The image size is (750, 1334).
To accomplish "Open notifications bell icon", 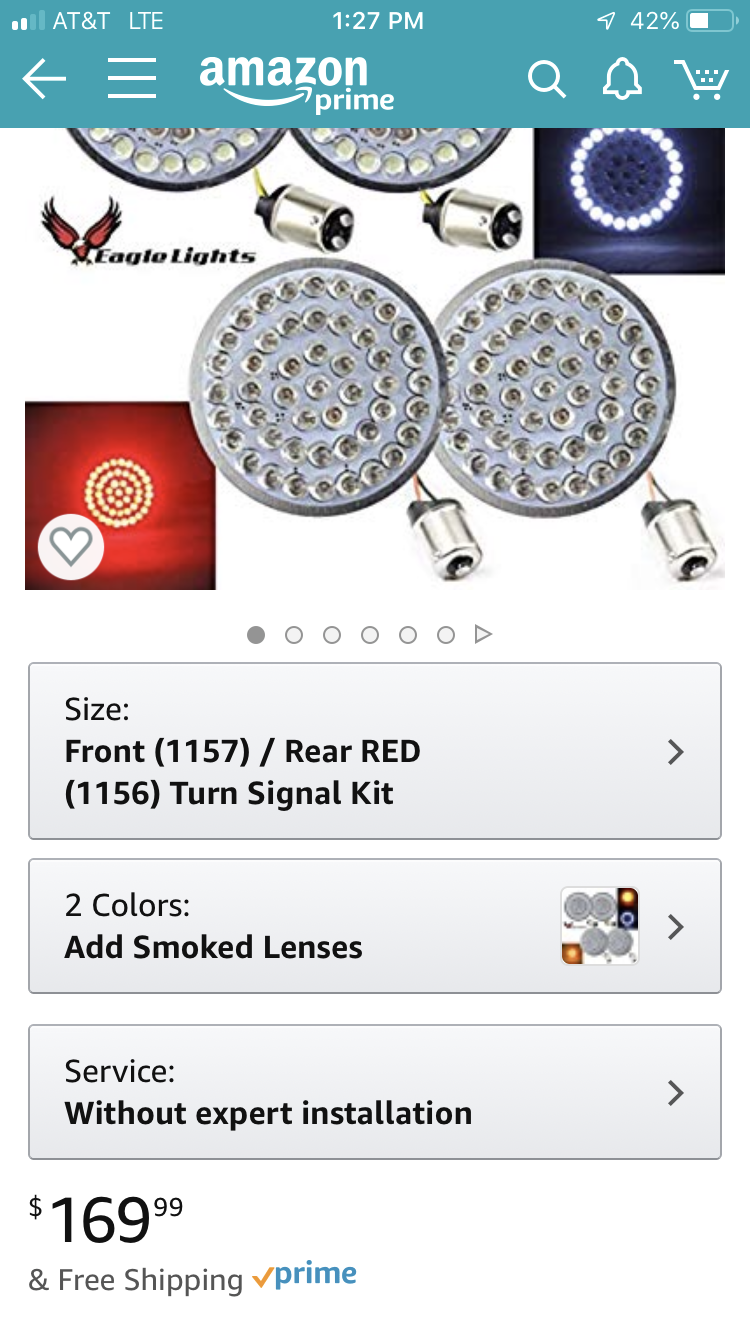I will click(x=622, y=79).
